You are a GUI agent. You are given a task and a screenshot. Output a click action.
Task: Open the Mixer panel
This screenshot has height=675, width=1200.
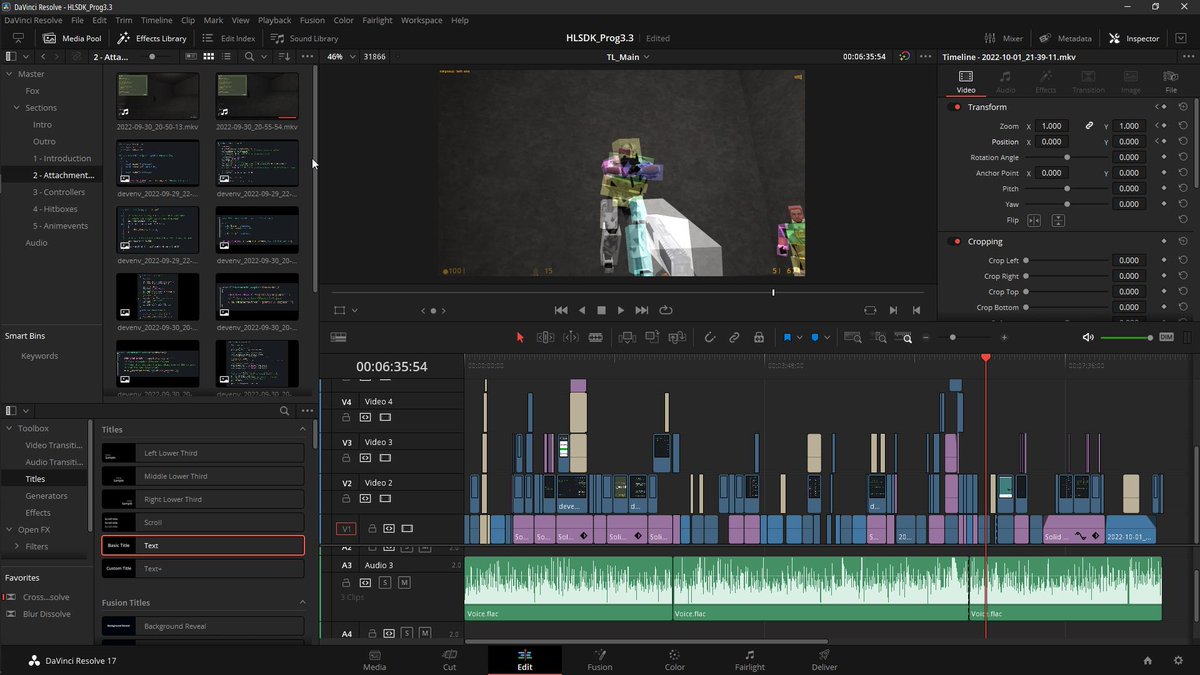click(1001, 38)
